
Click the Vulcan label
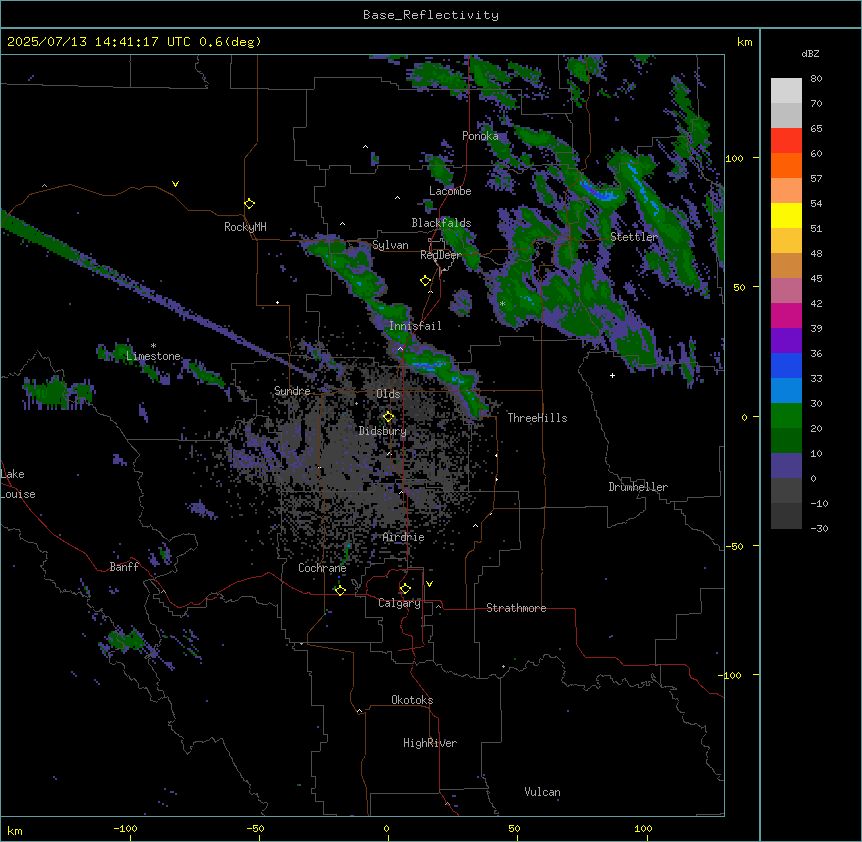[x=543, y=792]
